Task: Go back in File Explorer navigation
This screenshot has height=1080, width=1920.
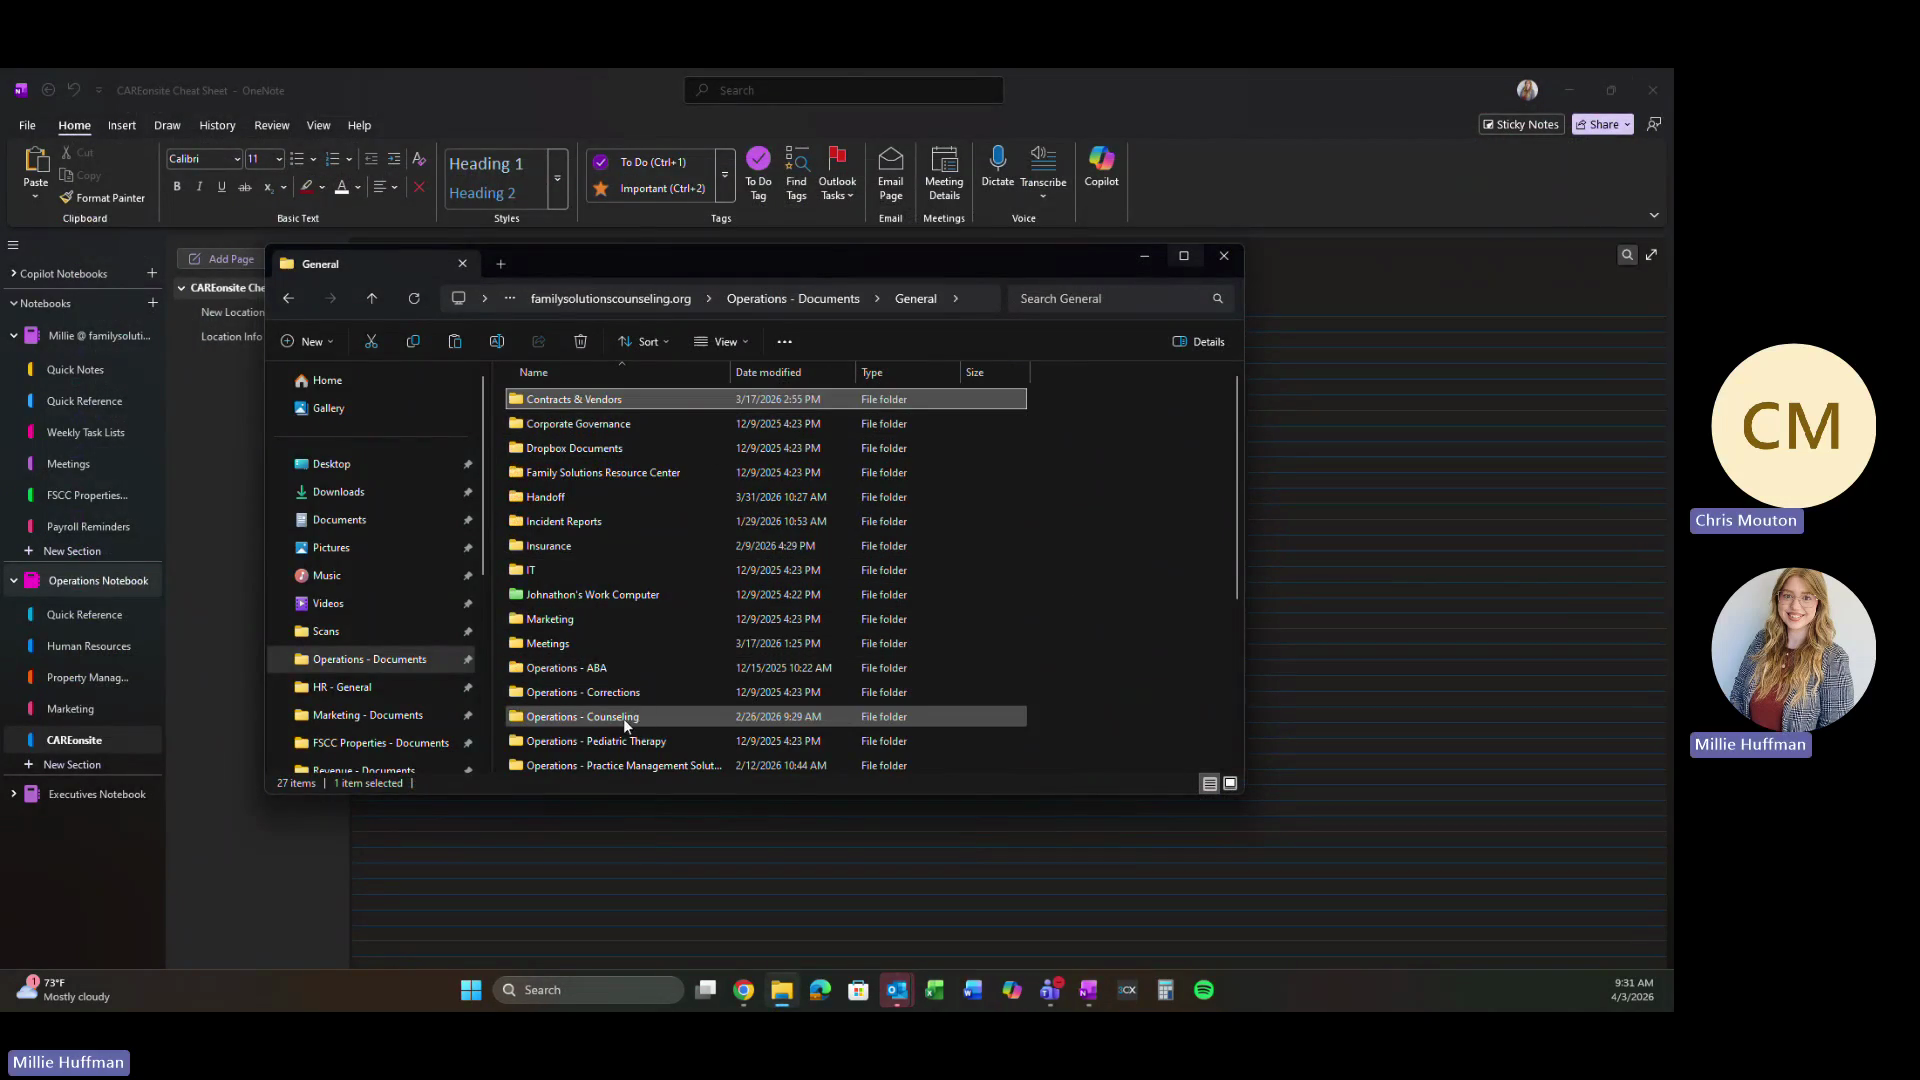Action: point(288,298)
